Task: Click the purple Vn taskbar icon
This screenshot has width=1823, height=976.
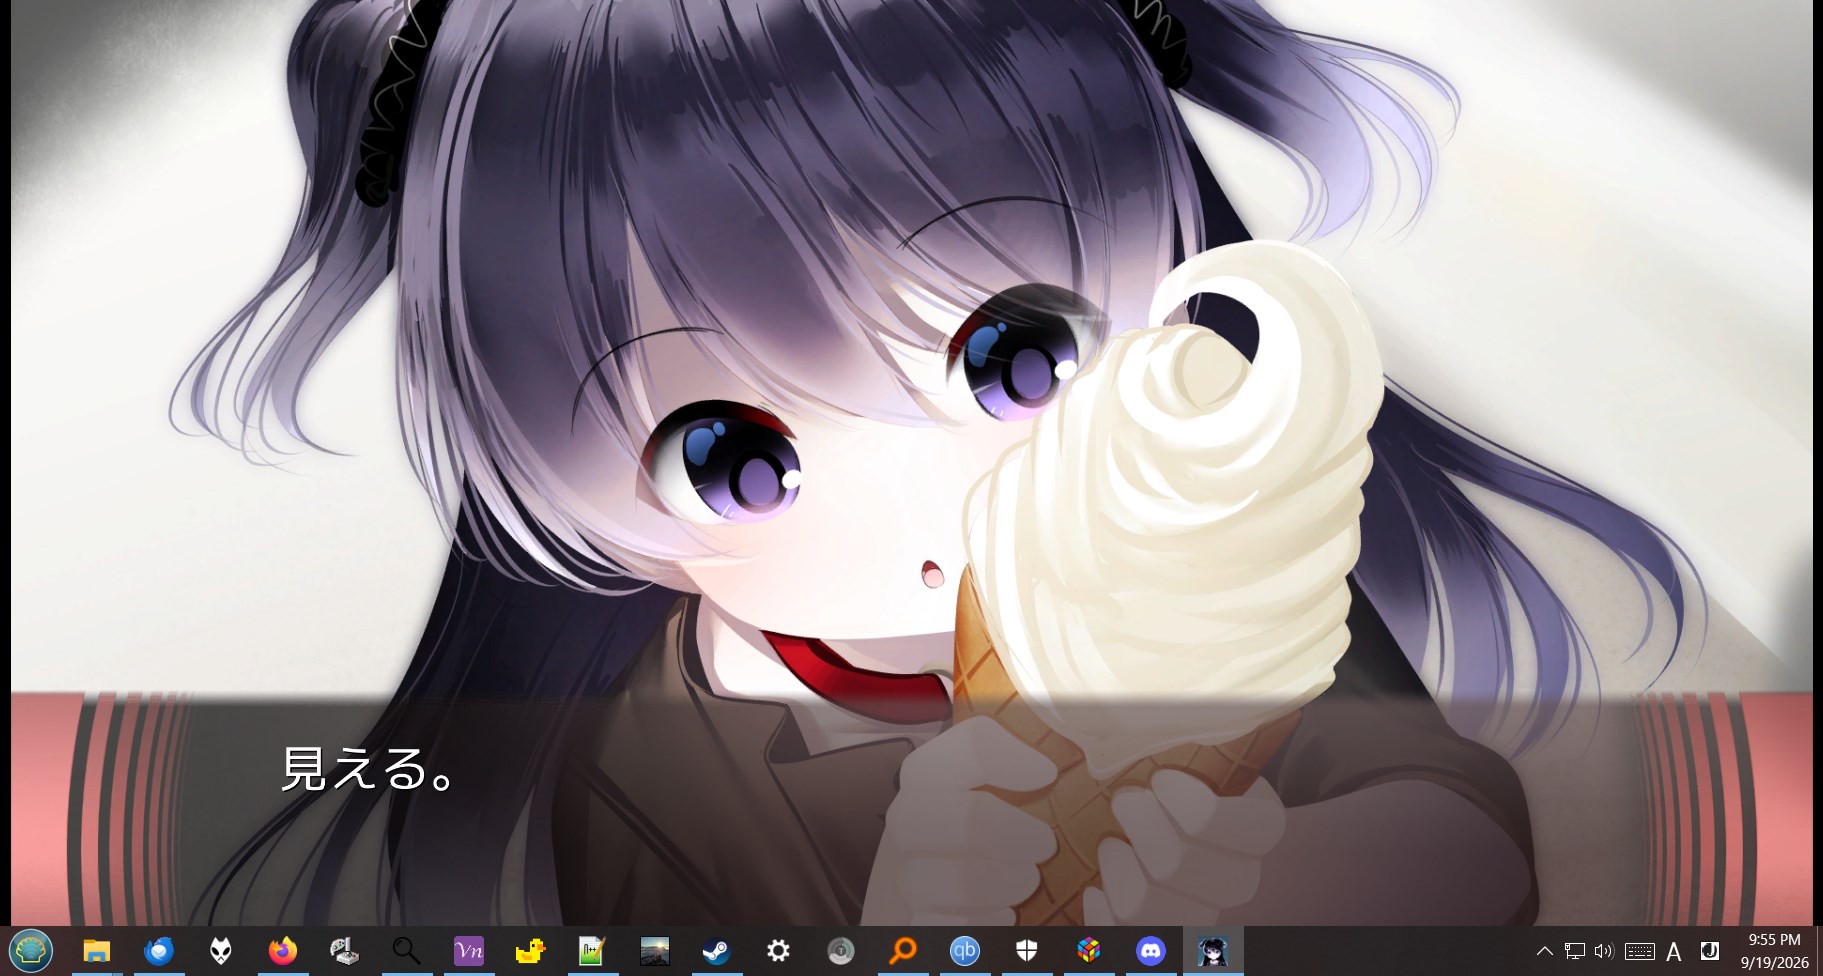Action: click(468, 950)
